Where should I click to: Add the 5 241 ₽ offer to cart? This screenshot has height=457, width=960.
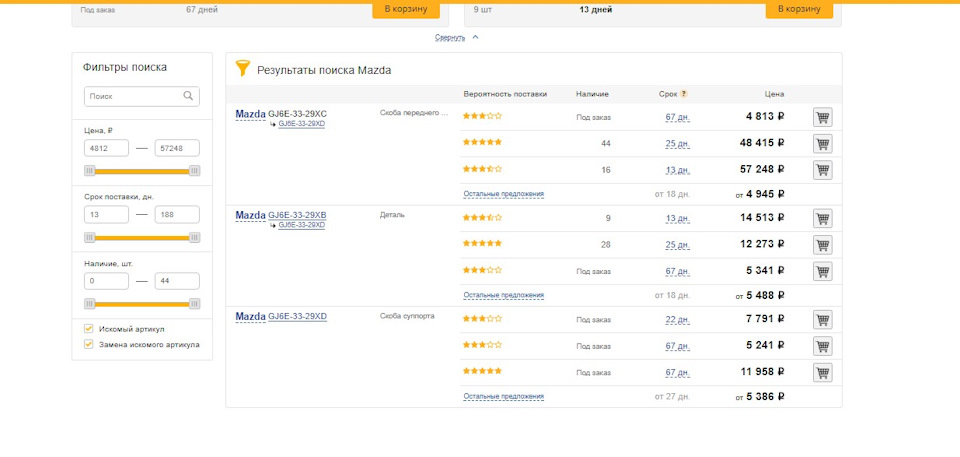823,346
